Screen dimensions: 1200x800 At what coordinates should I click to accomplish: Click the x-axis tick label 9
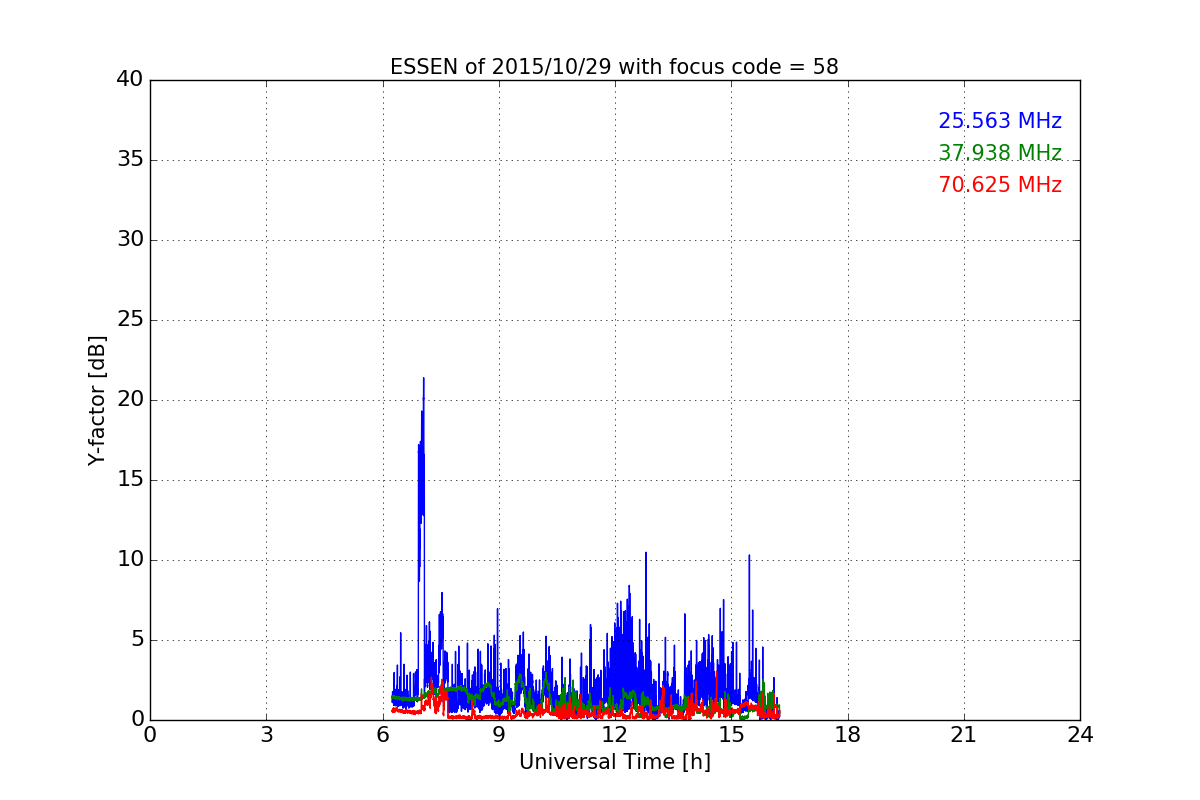click(x=498, y=734)
